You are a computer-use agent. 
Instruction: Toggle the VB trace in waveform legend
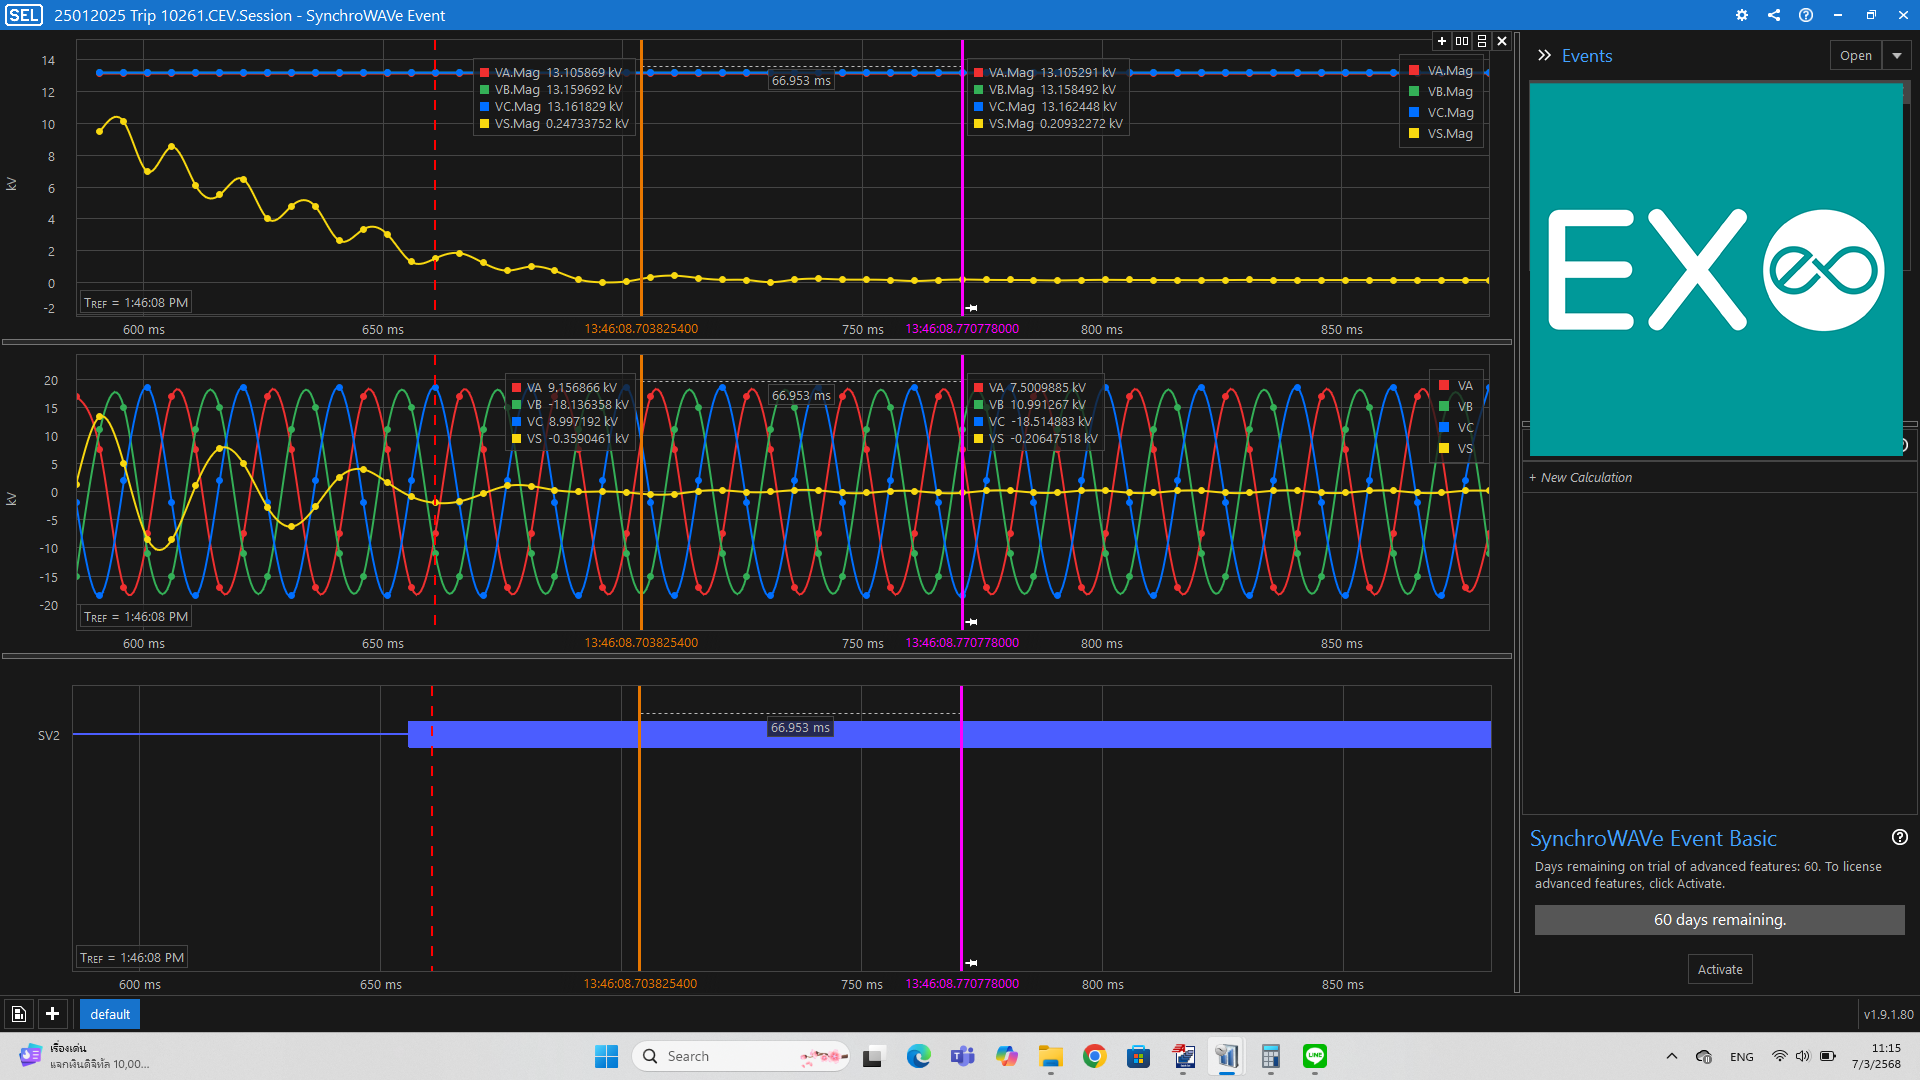coord(1464,407)
